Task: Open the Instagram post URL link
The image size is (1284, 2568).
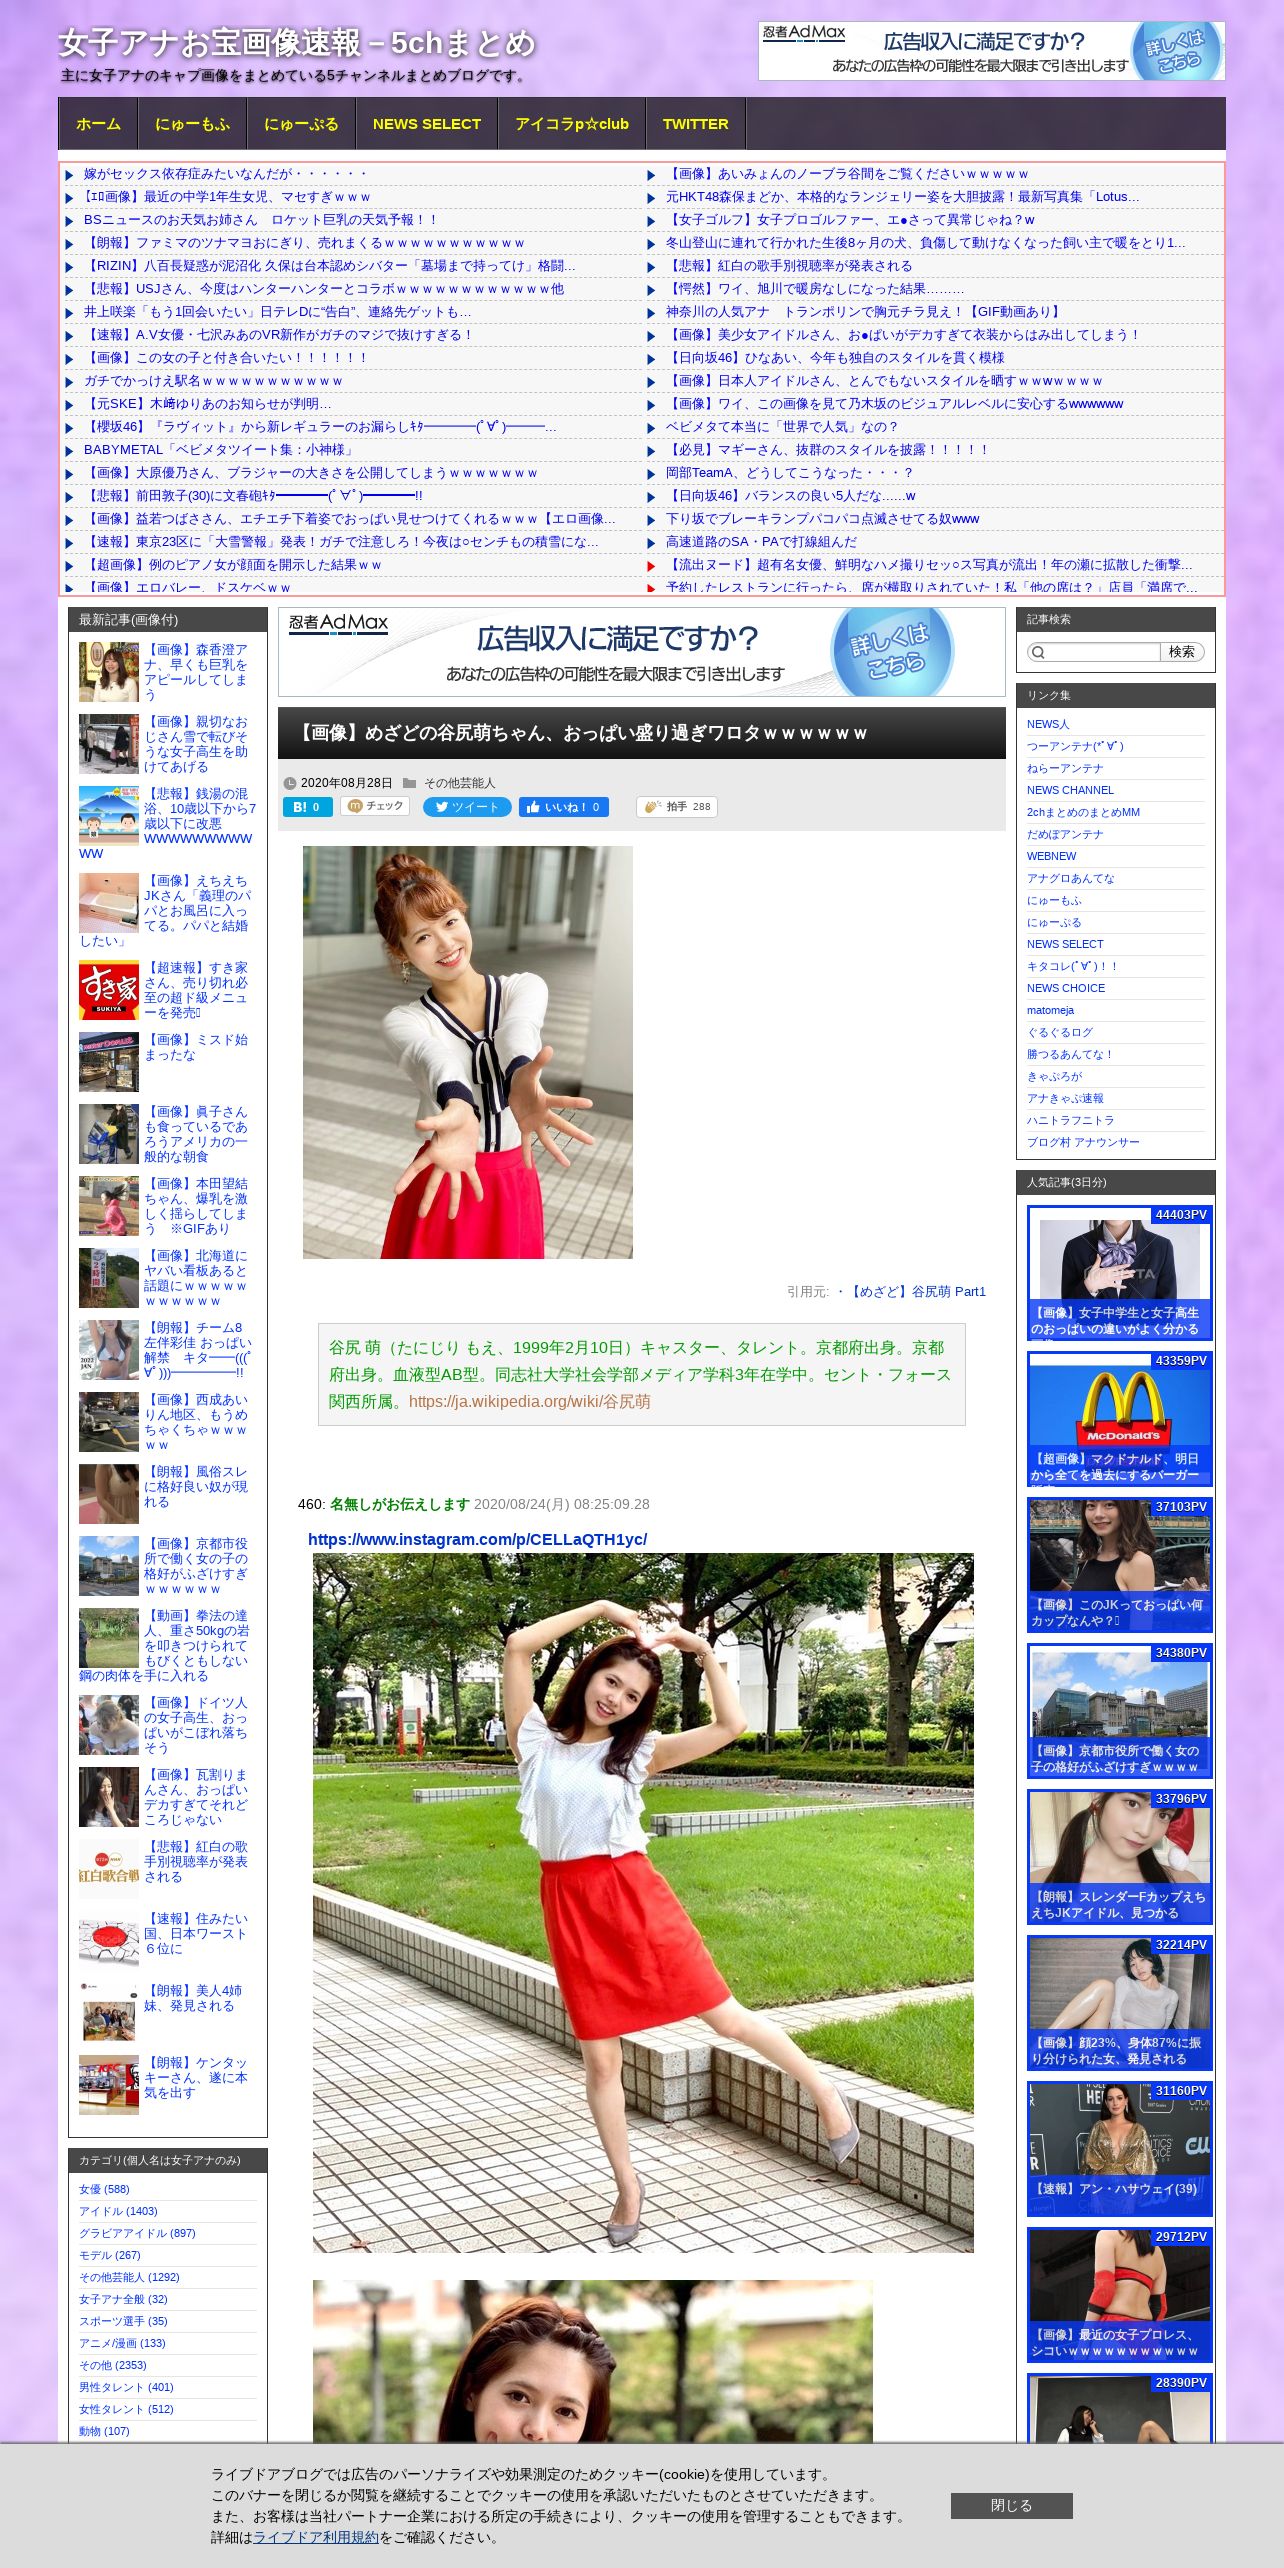Action: 477,1539
